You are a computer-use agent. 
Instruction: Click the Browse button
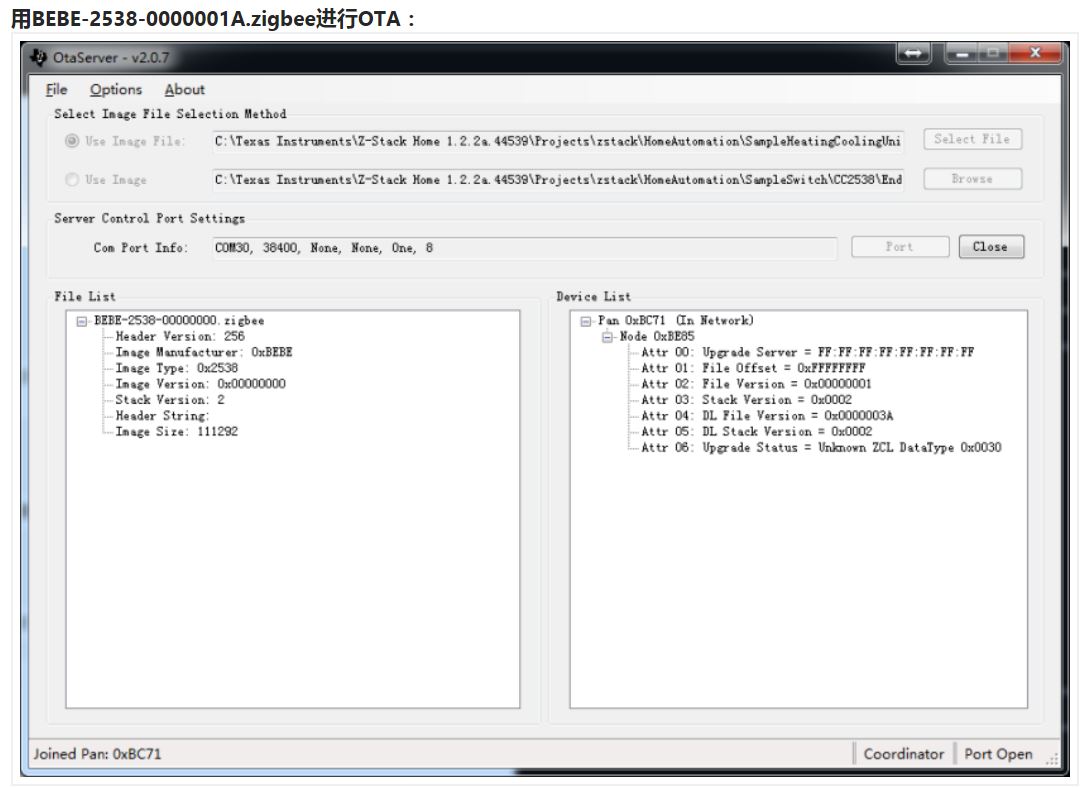point(972,179)
